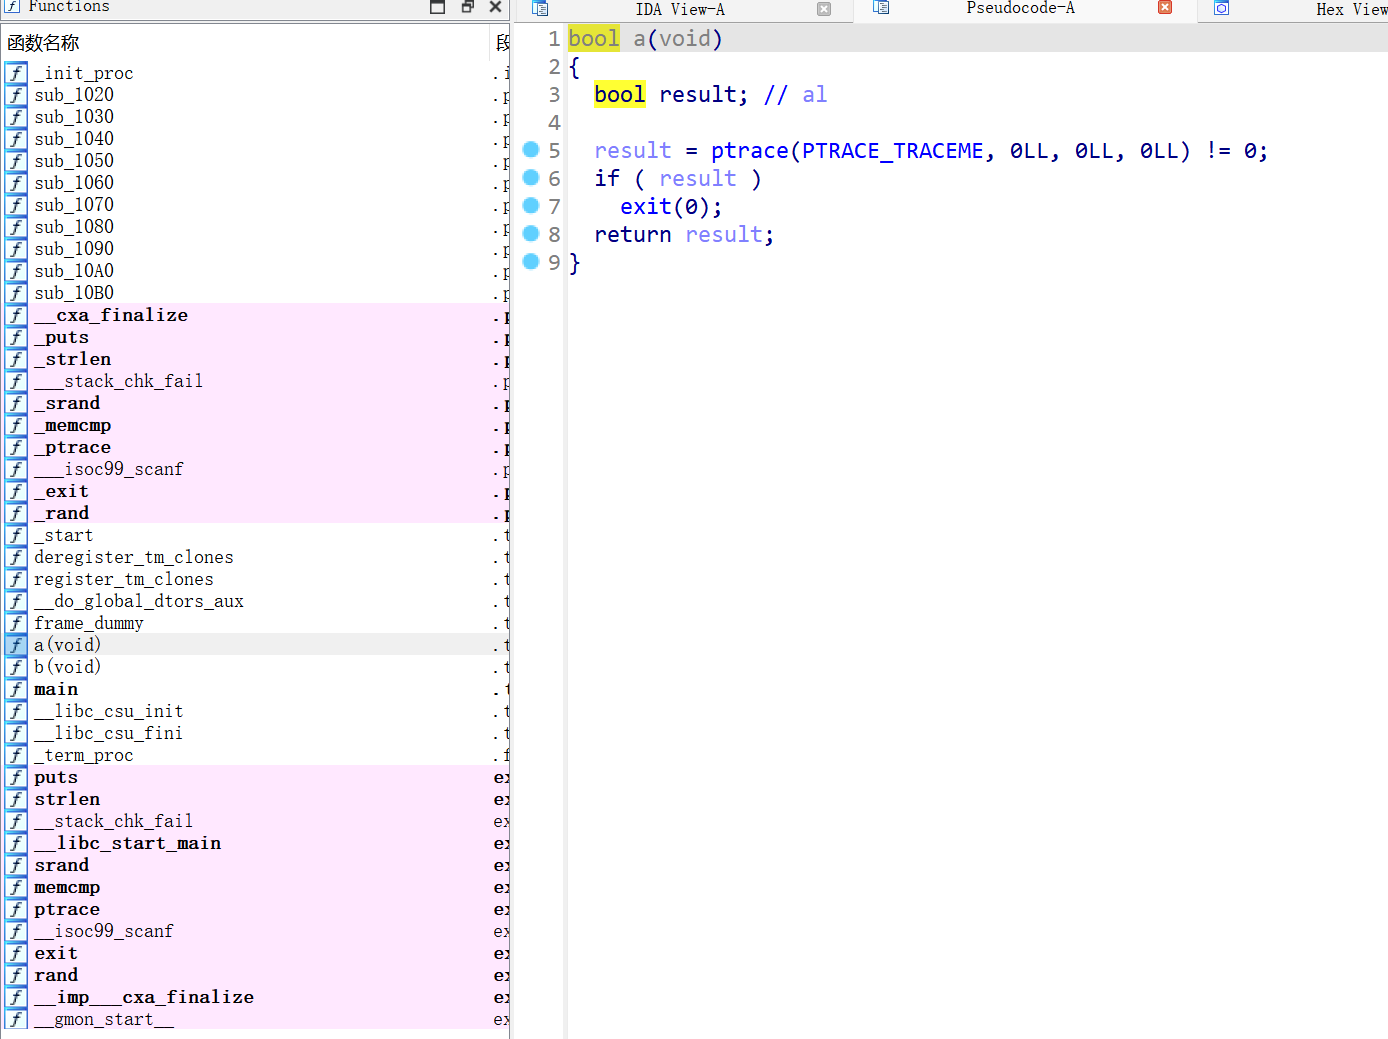Float the Functions panel using the undock icon
Image resolution: width=1388 pixels, height=1039 pixels.
click(467, 7)
